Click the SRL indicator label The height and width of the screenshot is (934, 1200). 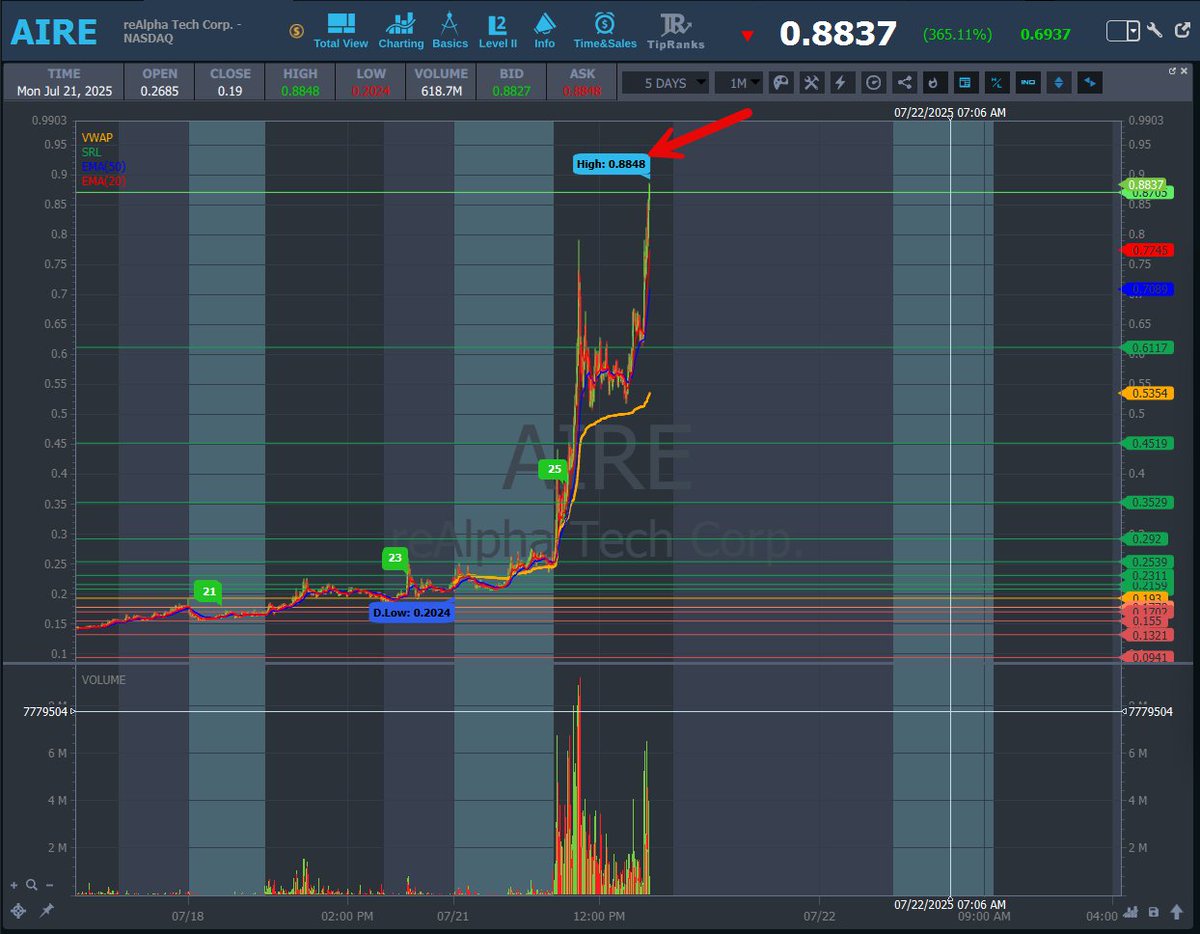[x=91, y=151]
